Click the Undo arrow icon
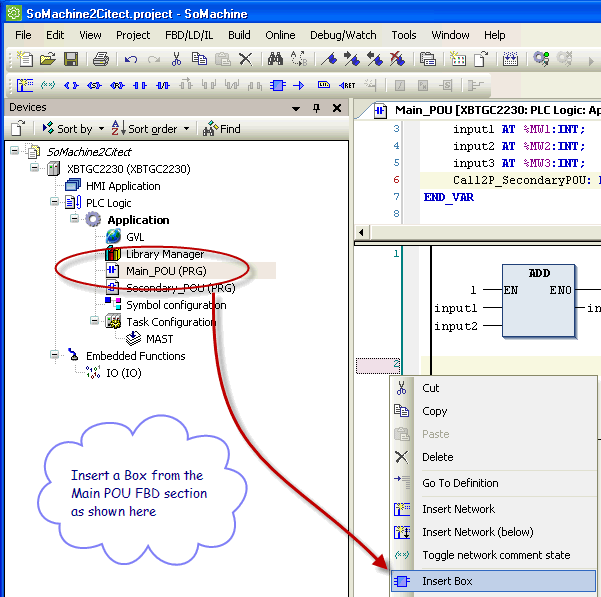 131,59
